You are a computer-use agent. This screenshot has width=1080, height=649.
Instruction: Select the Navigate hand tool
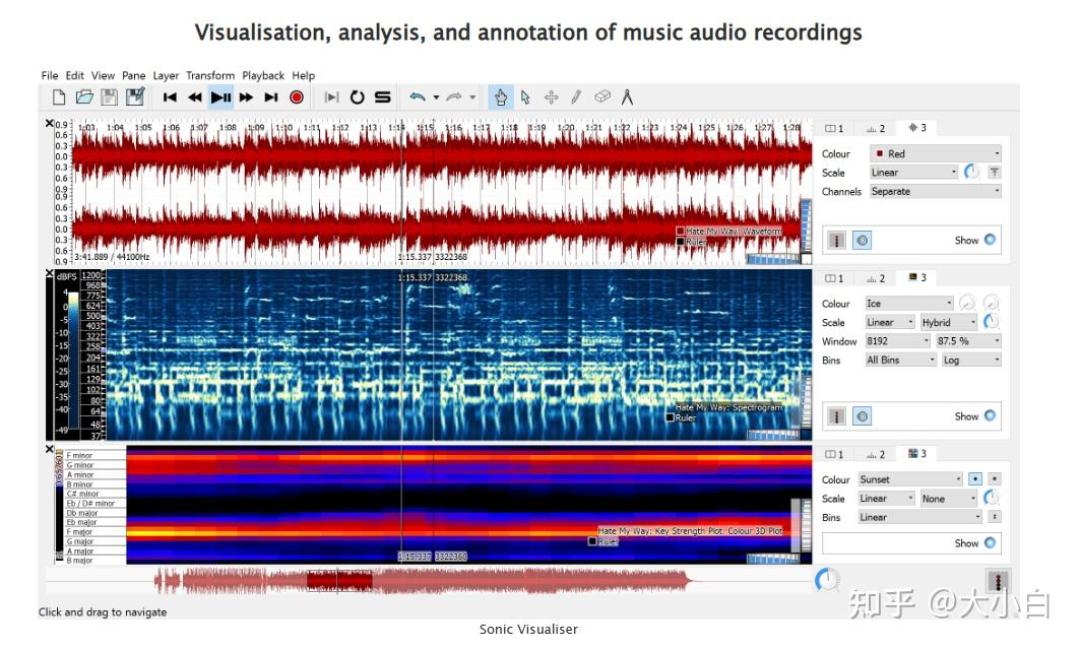click(x=501, y=97)
